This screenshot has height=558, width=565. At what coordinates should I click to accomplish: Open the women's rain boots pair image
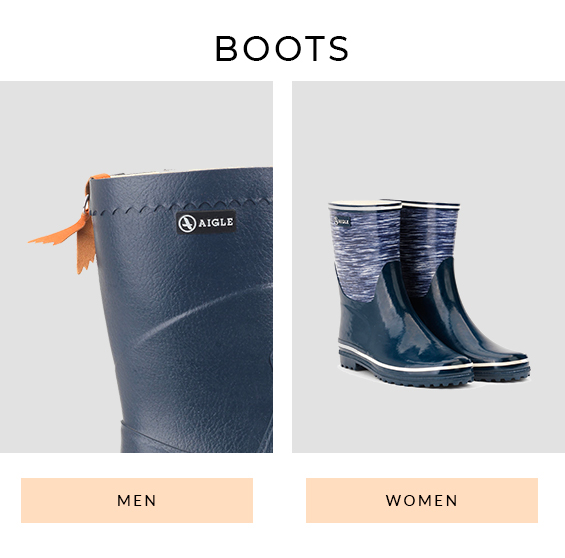point(428,267)
